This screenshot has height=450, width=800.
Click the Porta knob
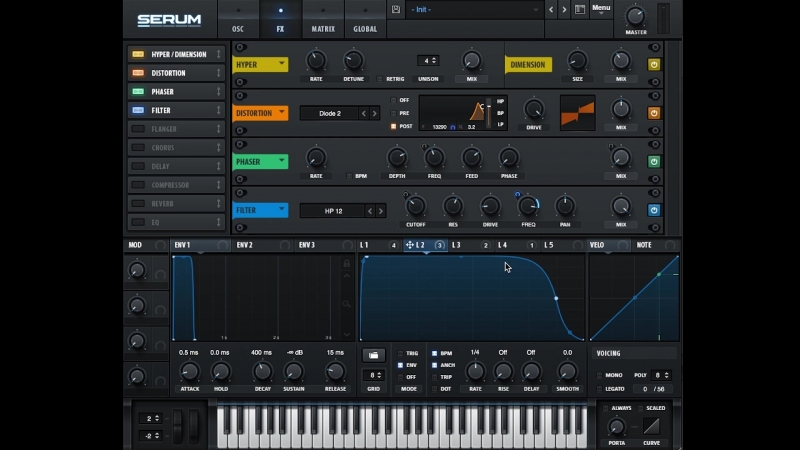(x=616, y=426)
